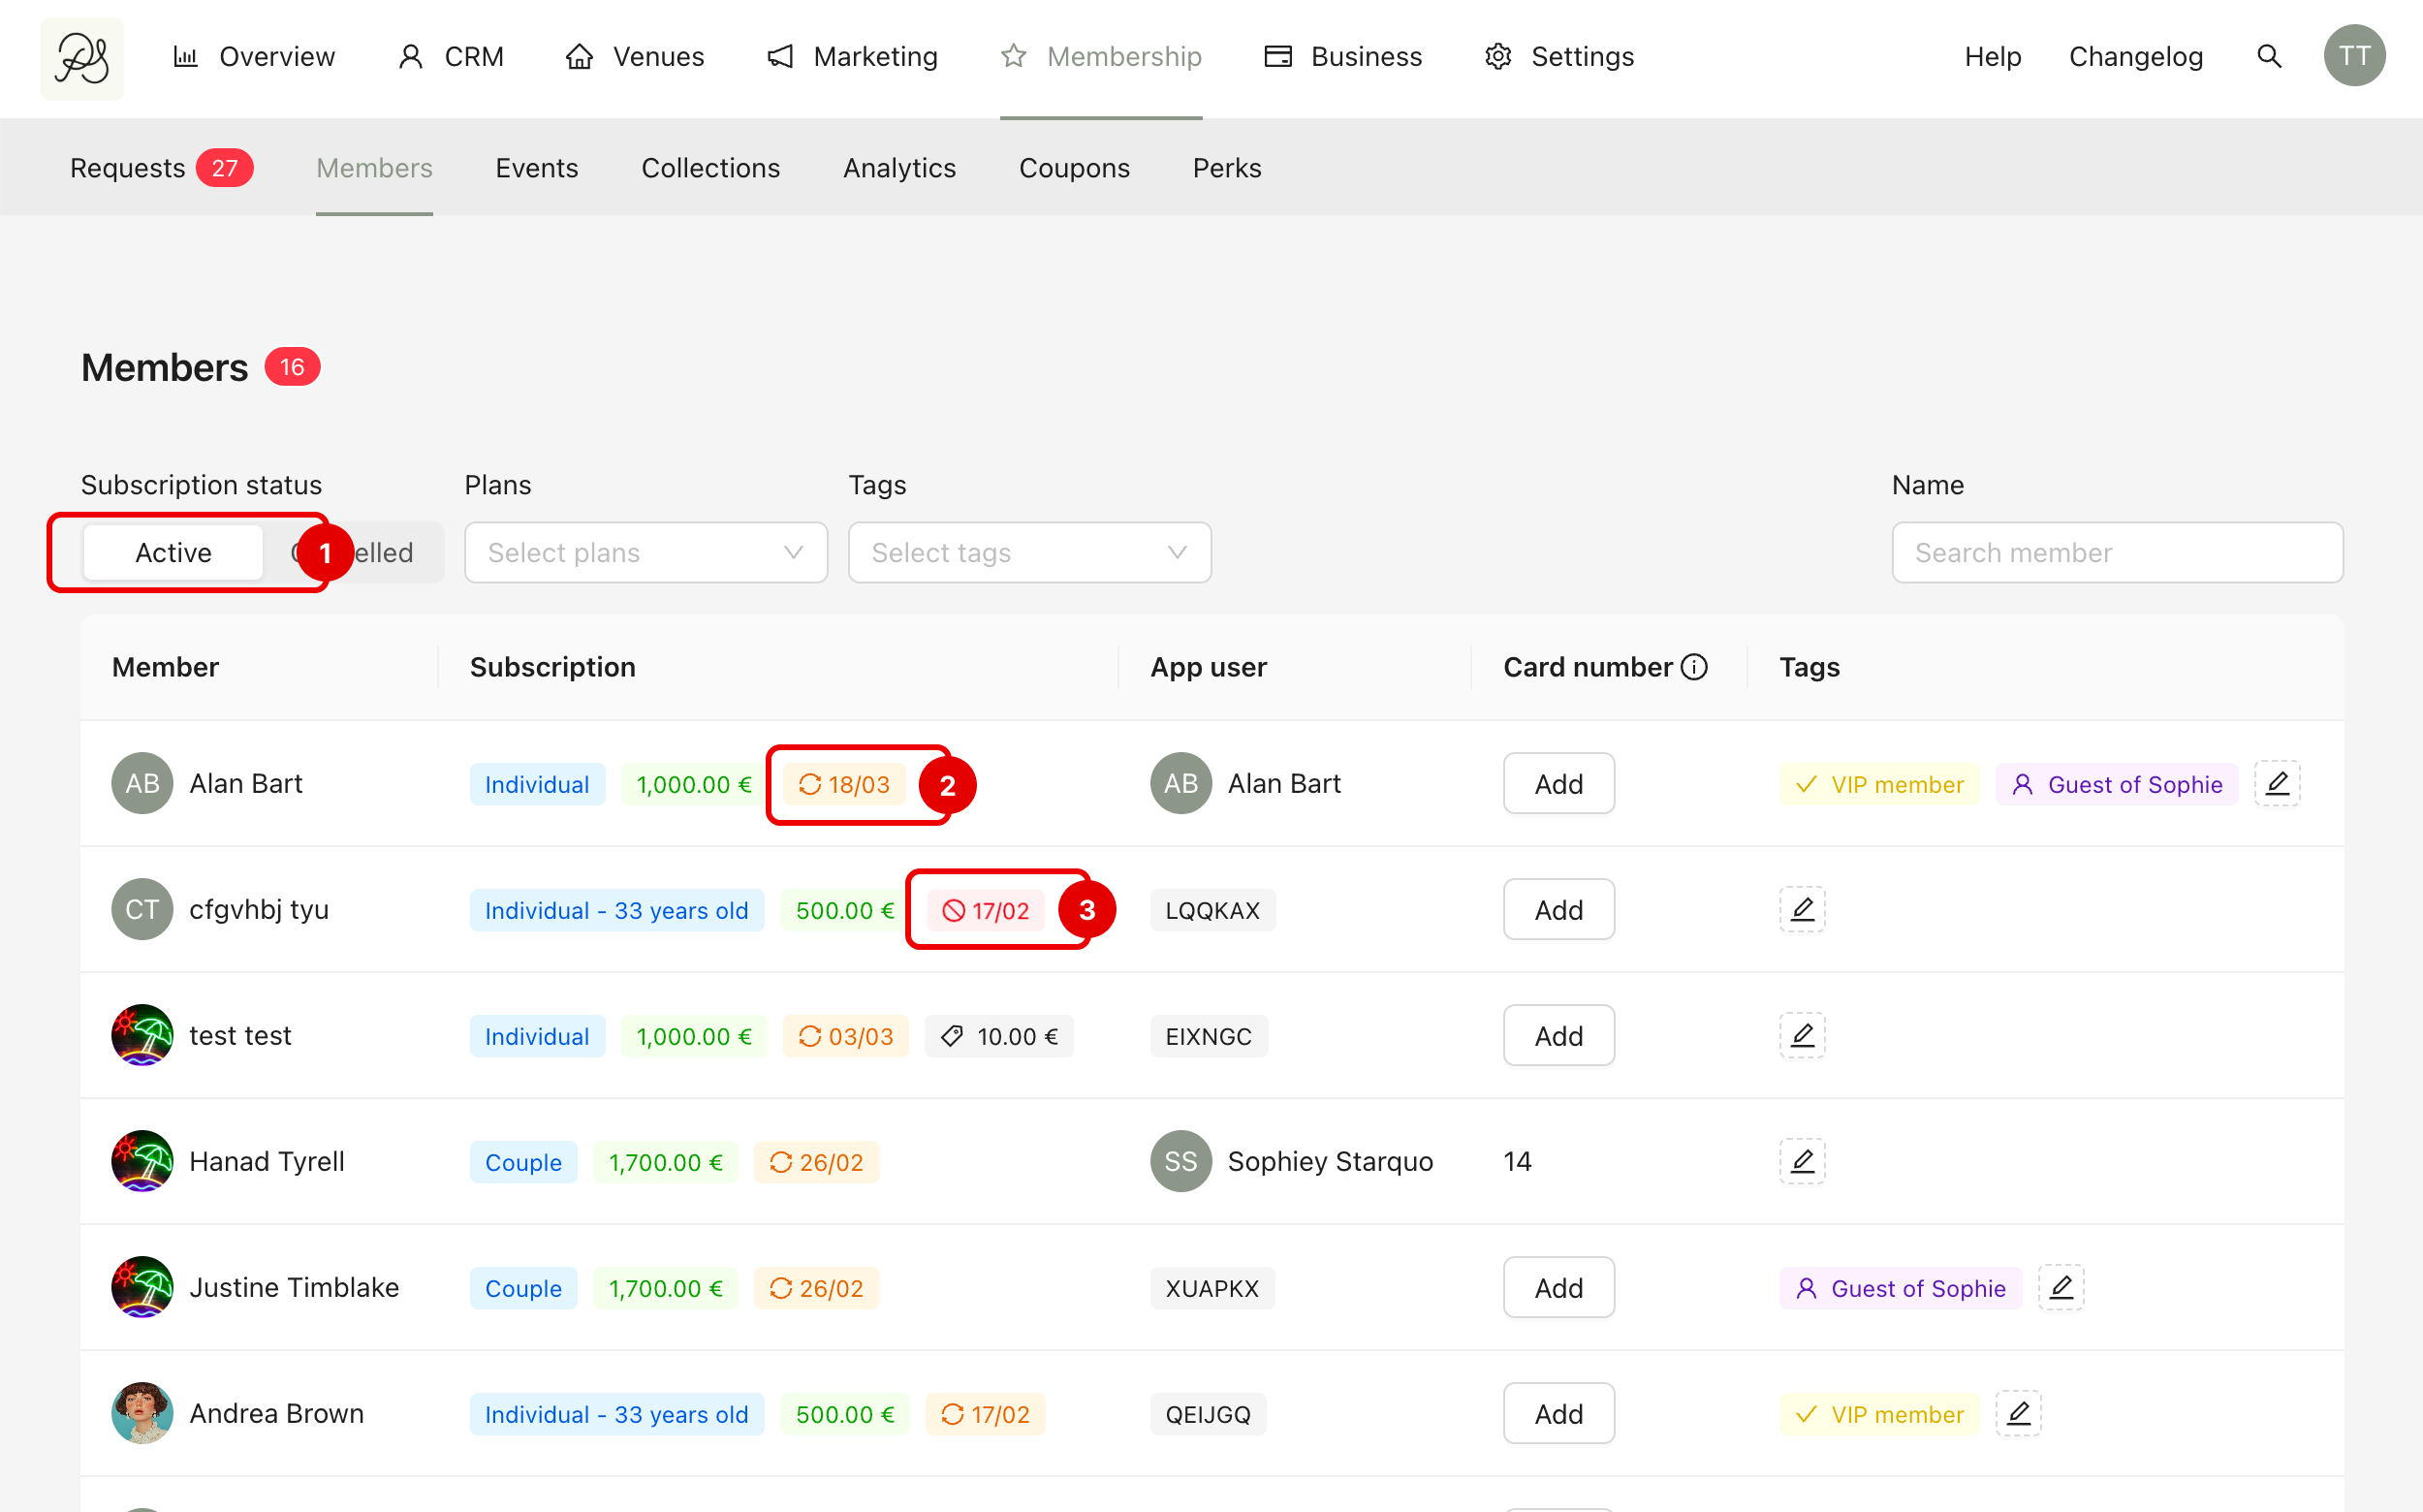This screenshot has height=1512, width=2423.
Task: Open the Select tags dropdown
Action: pos(1029,553)
